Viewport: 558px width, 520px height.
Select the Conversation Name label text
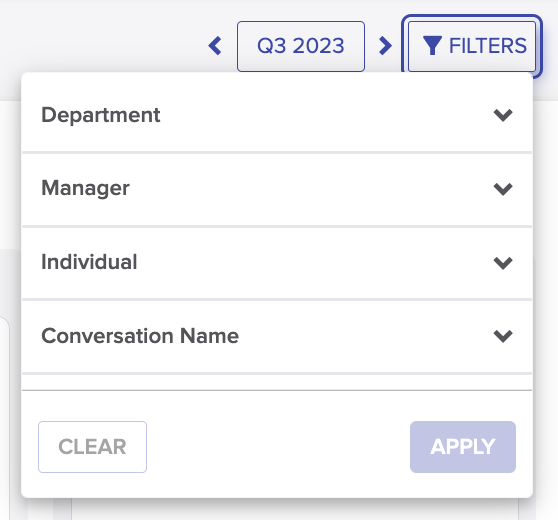tap(140, 336)
